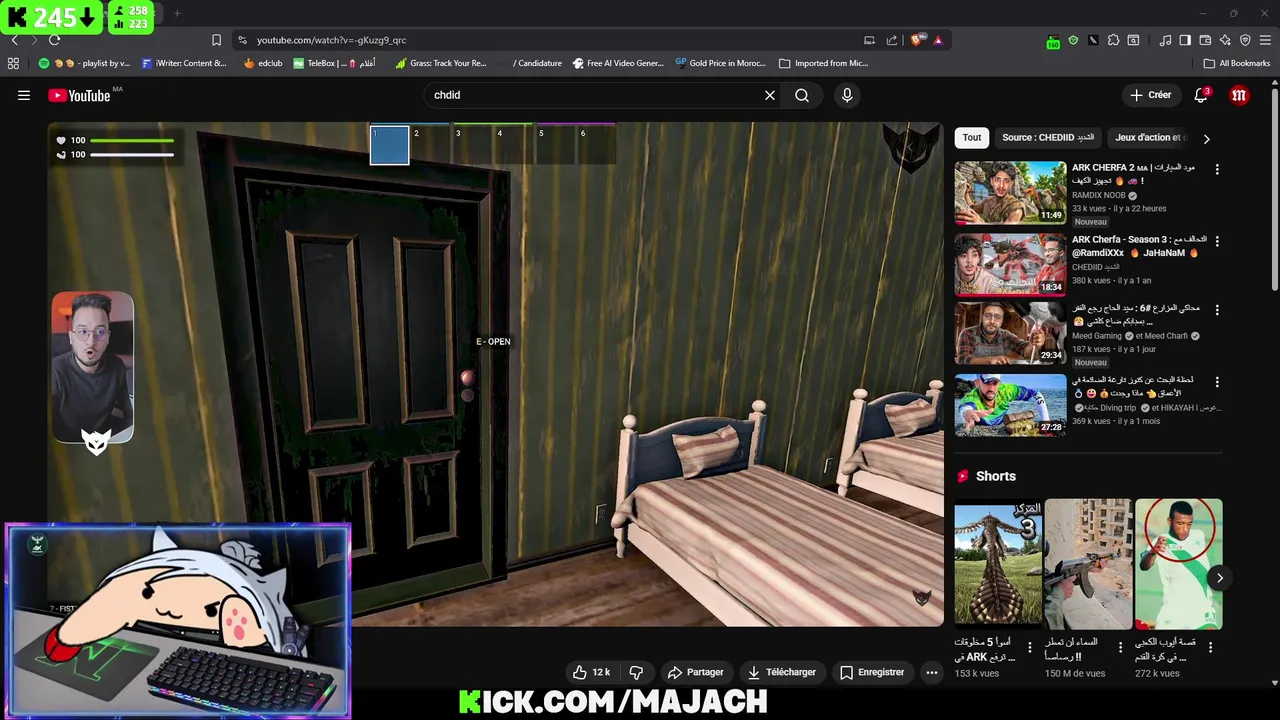Open the green 160 extension icon
The image size is (1280, 720).
tap(1053, 41)
